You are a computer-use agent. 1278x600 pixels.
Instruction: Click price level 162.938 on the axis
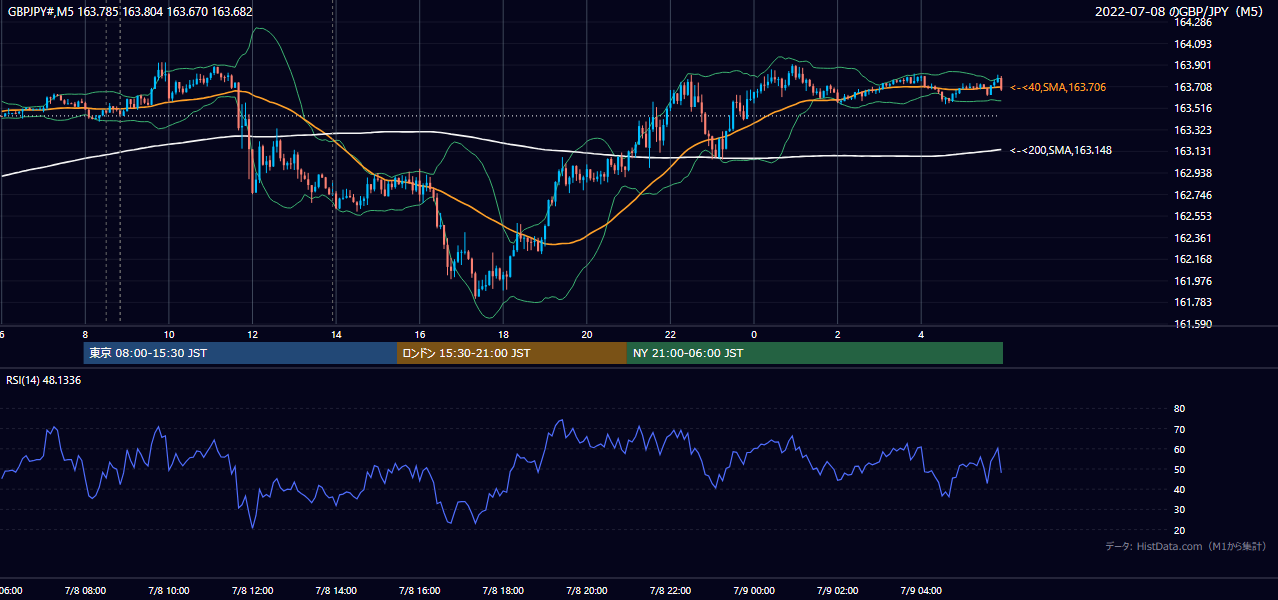click(1192, 173)
